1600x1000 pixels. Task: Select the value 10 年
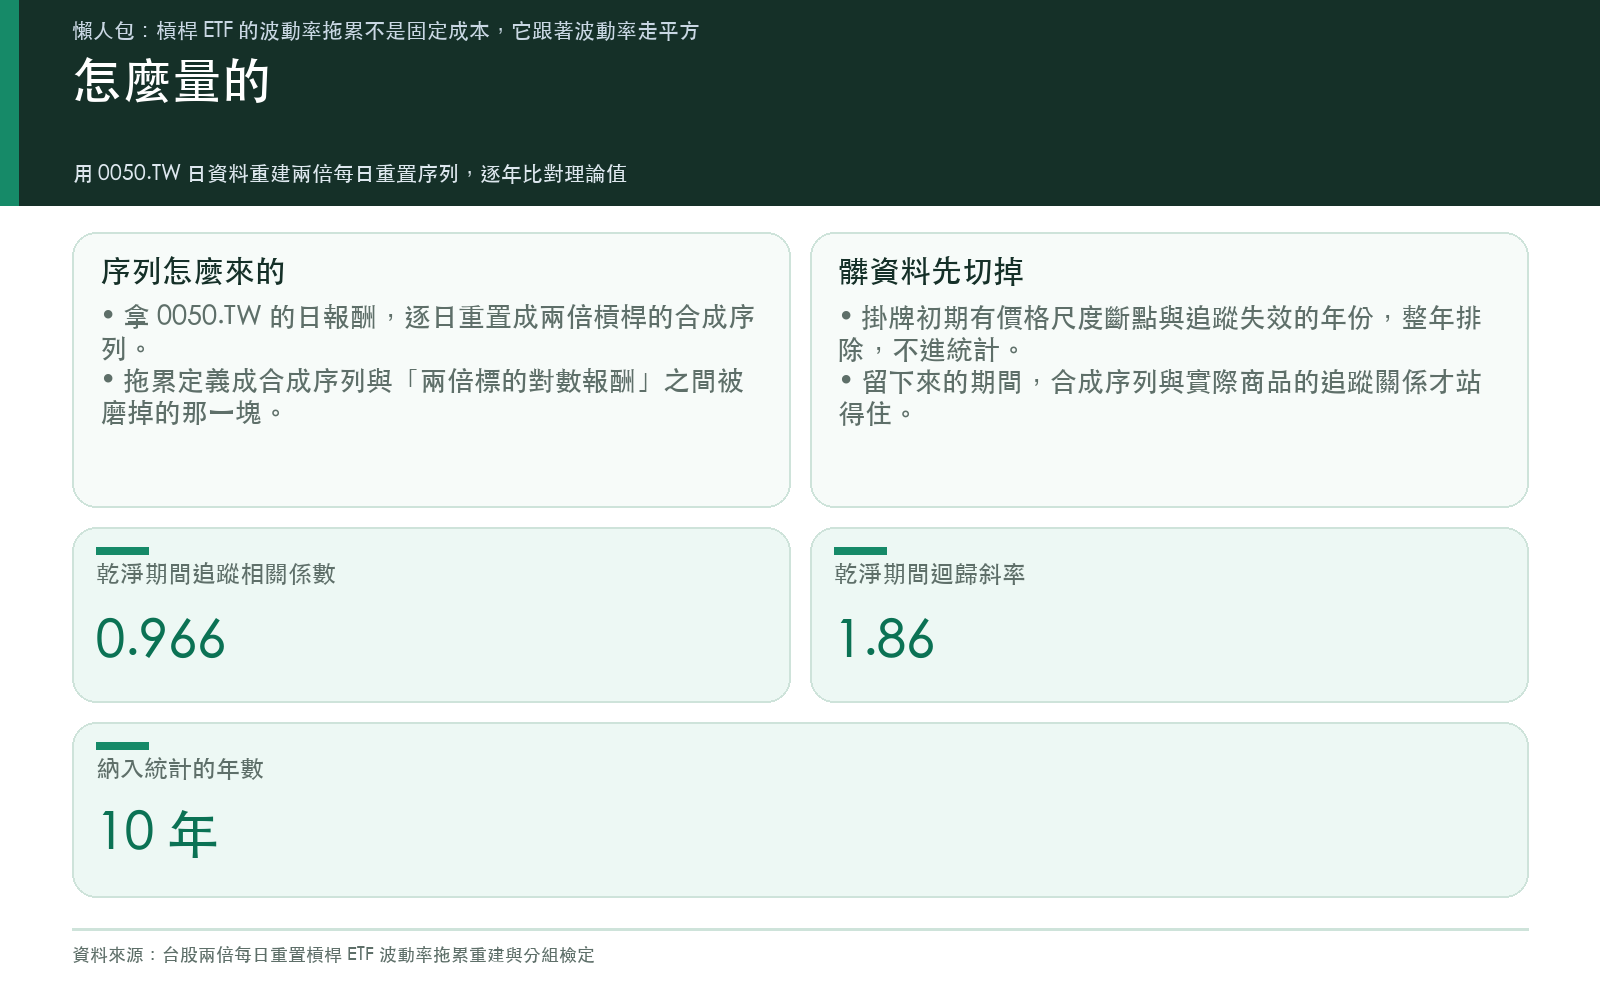click(158, 832)
